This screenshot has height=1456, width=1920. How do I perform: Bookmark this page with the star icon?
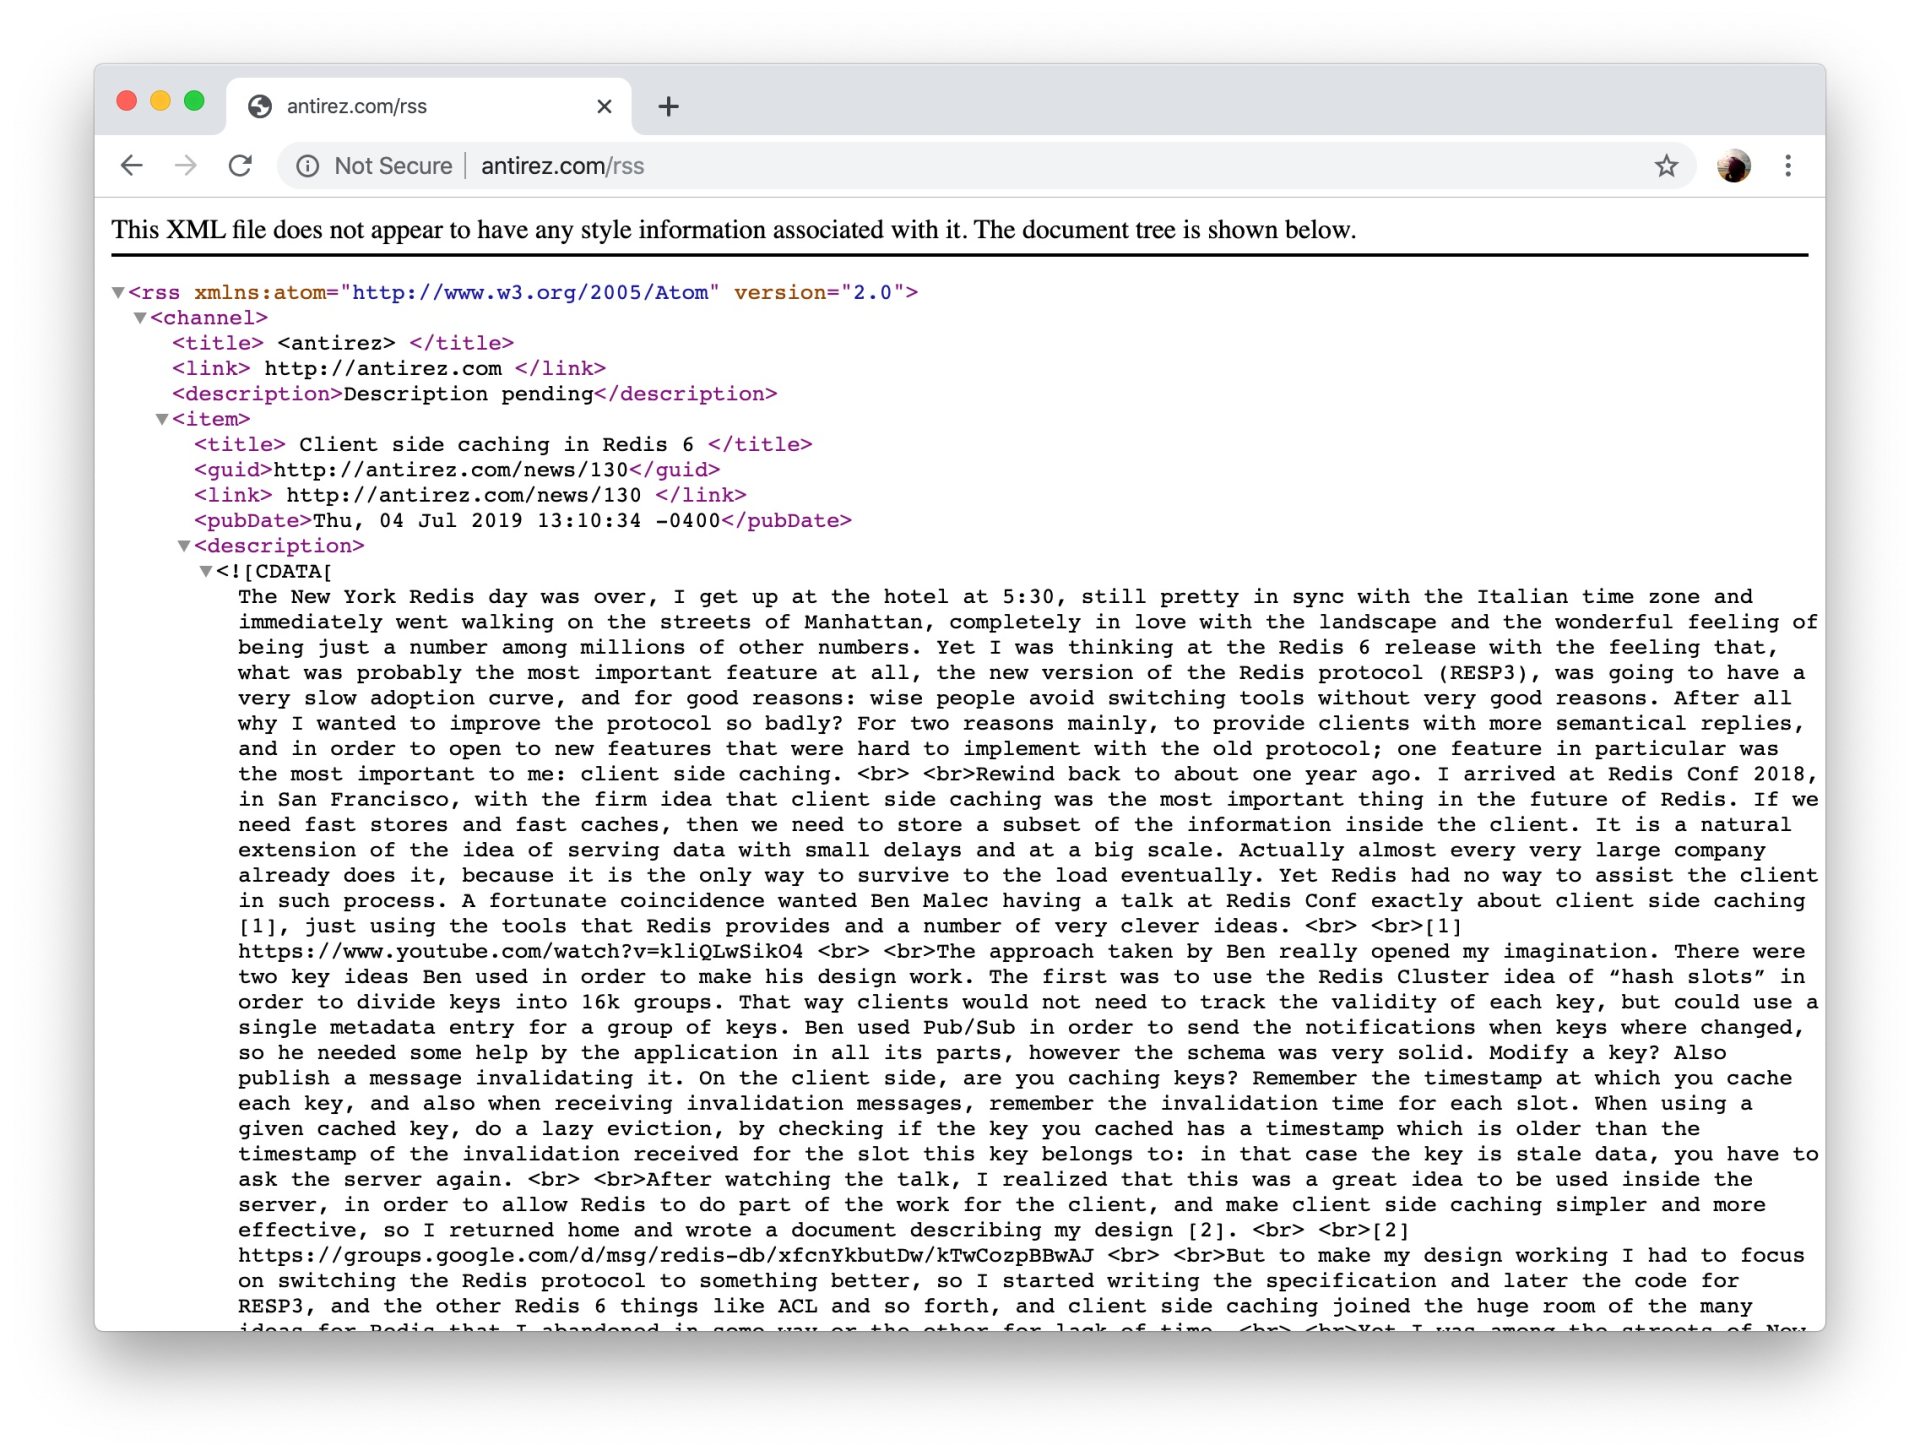[x=1666, y=166]
